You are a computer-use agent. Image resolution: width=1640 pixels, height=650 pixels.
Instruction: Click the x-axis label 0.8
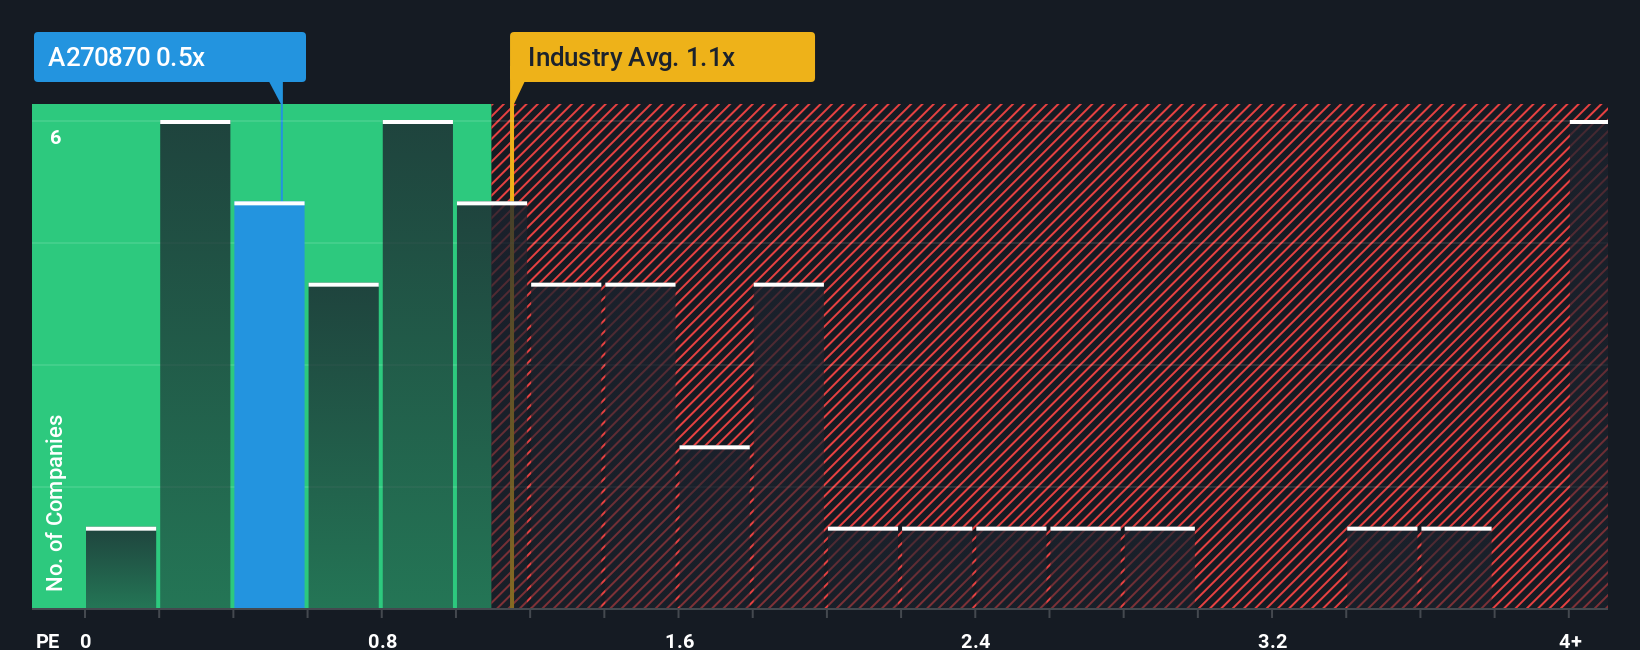(382, 640)
